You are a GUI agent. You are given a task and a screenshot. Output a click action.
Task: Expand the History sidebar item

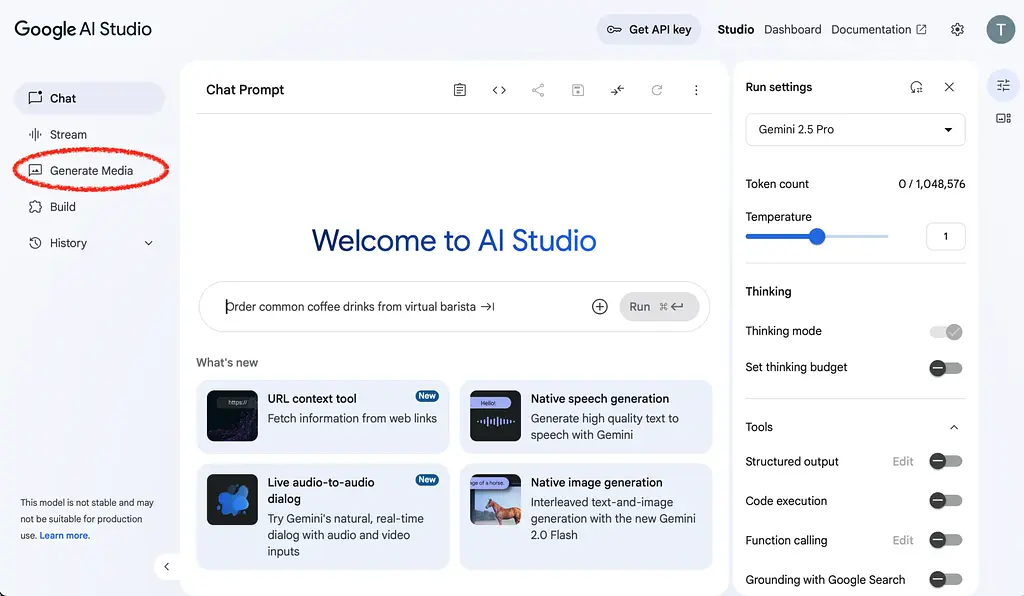pos(148,242)
